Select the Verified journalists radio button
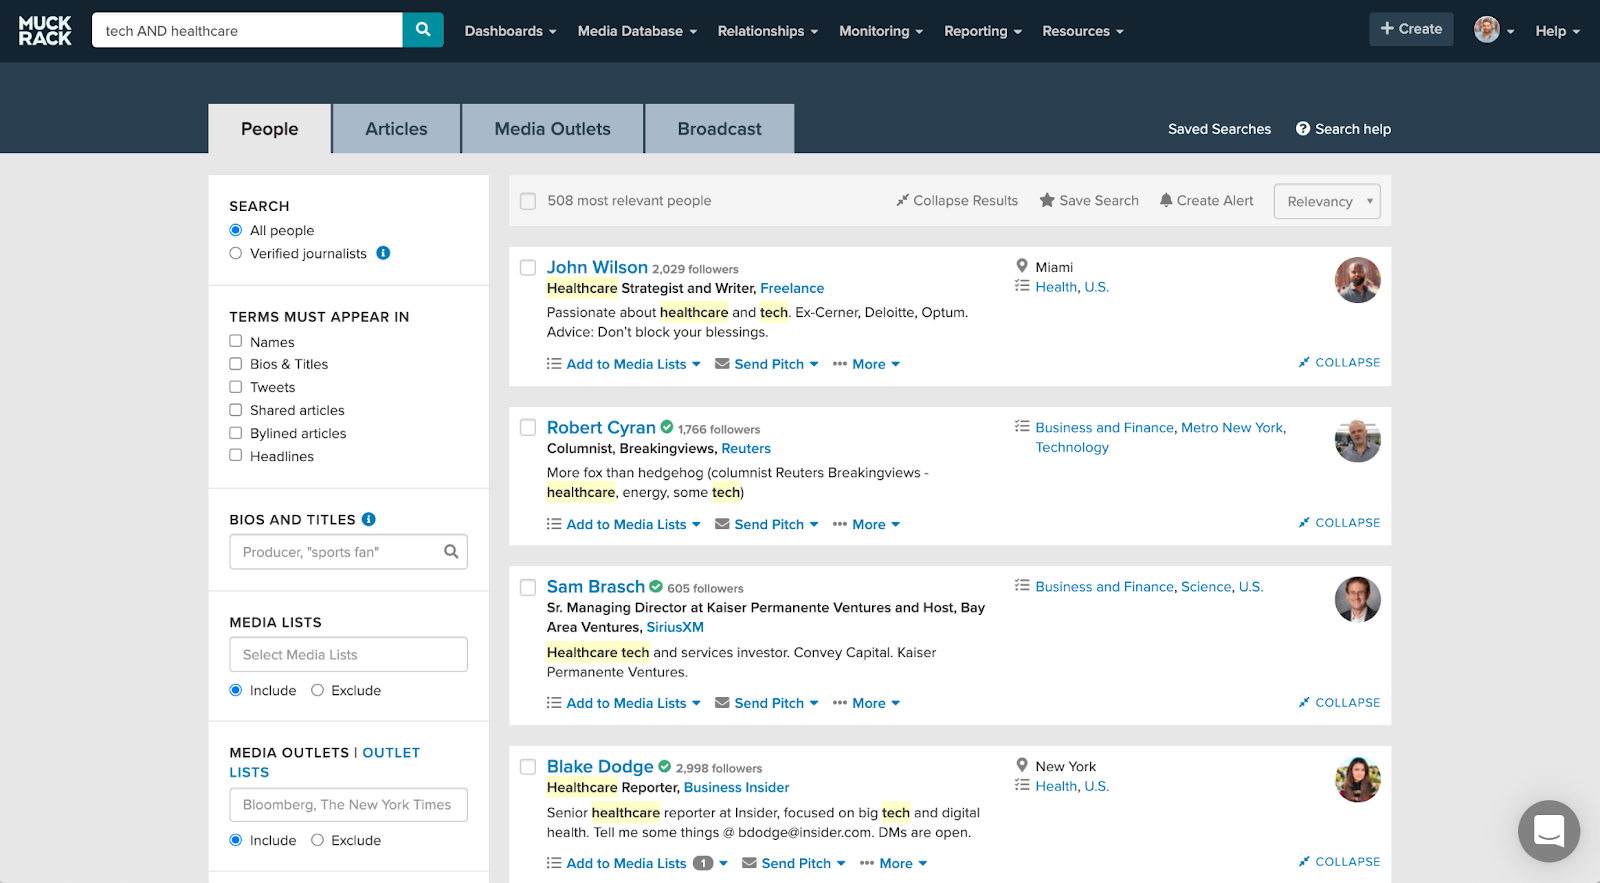The height and width of the screenshot is (883, 1600). tap(236, 253)
